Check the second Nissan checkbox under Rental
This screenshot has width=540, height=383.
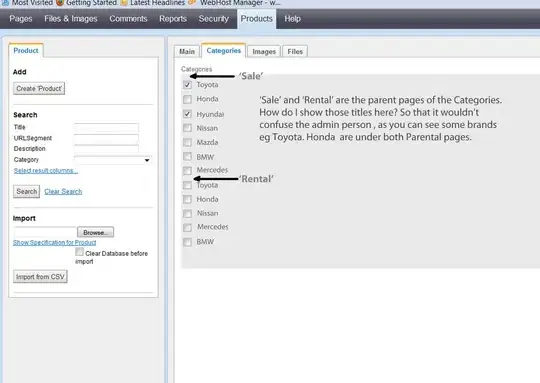(187, 214)
